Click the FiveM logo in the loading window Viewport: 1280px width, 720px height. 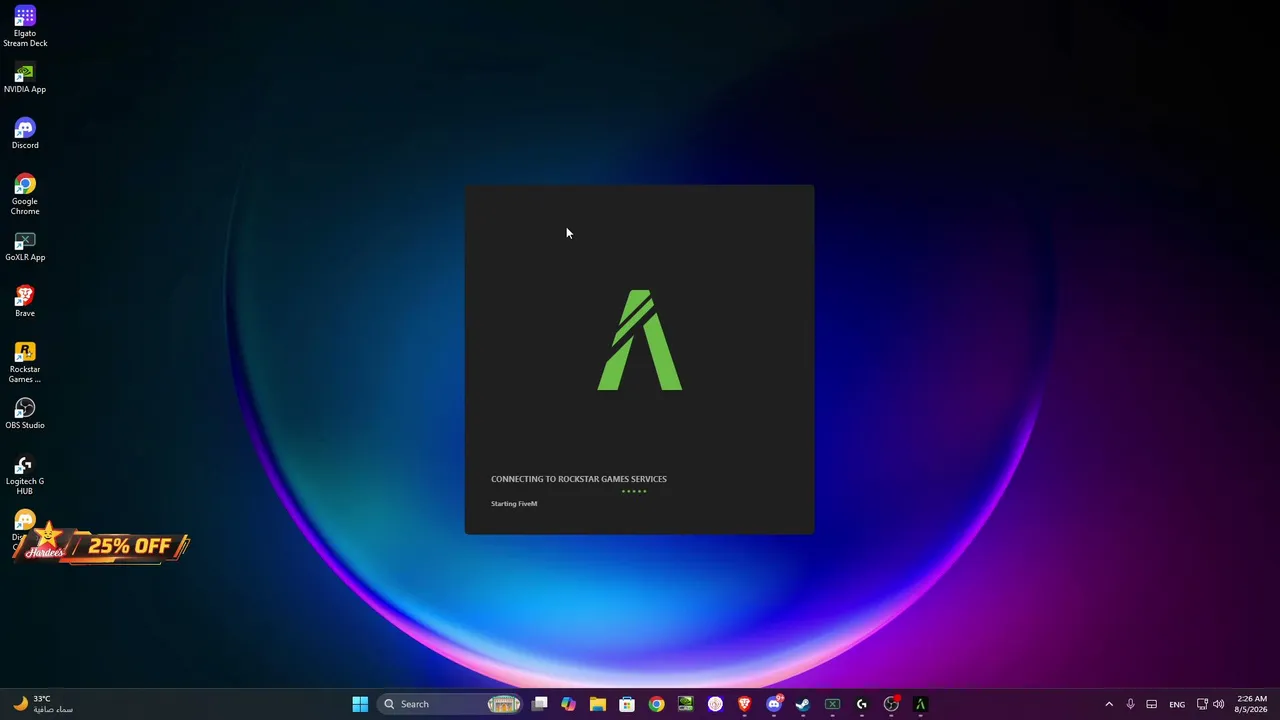pos(640,340)
